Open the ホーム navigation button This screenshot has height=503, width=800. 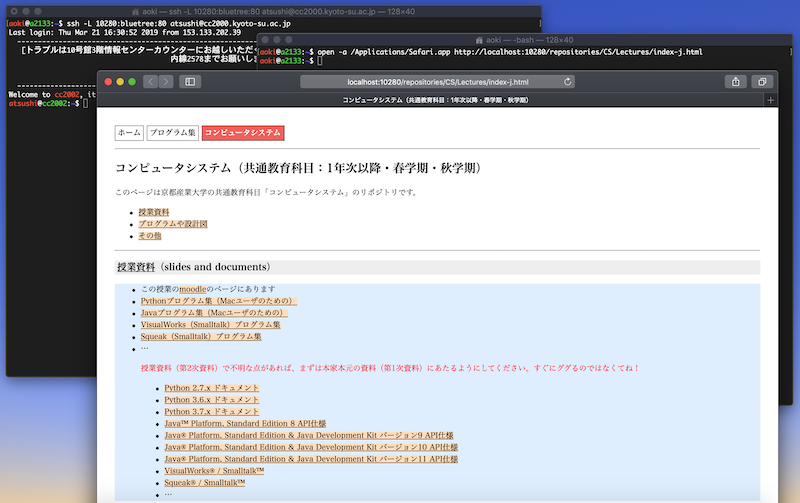pos(129,133)
